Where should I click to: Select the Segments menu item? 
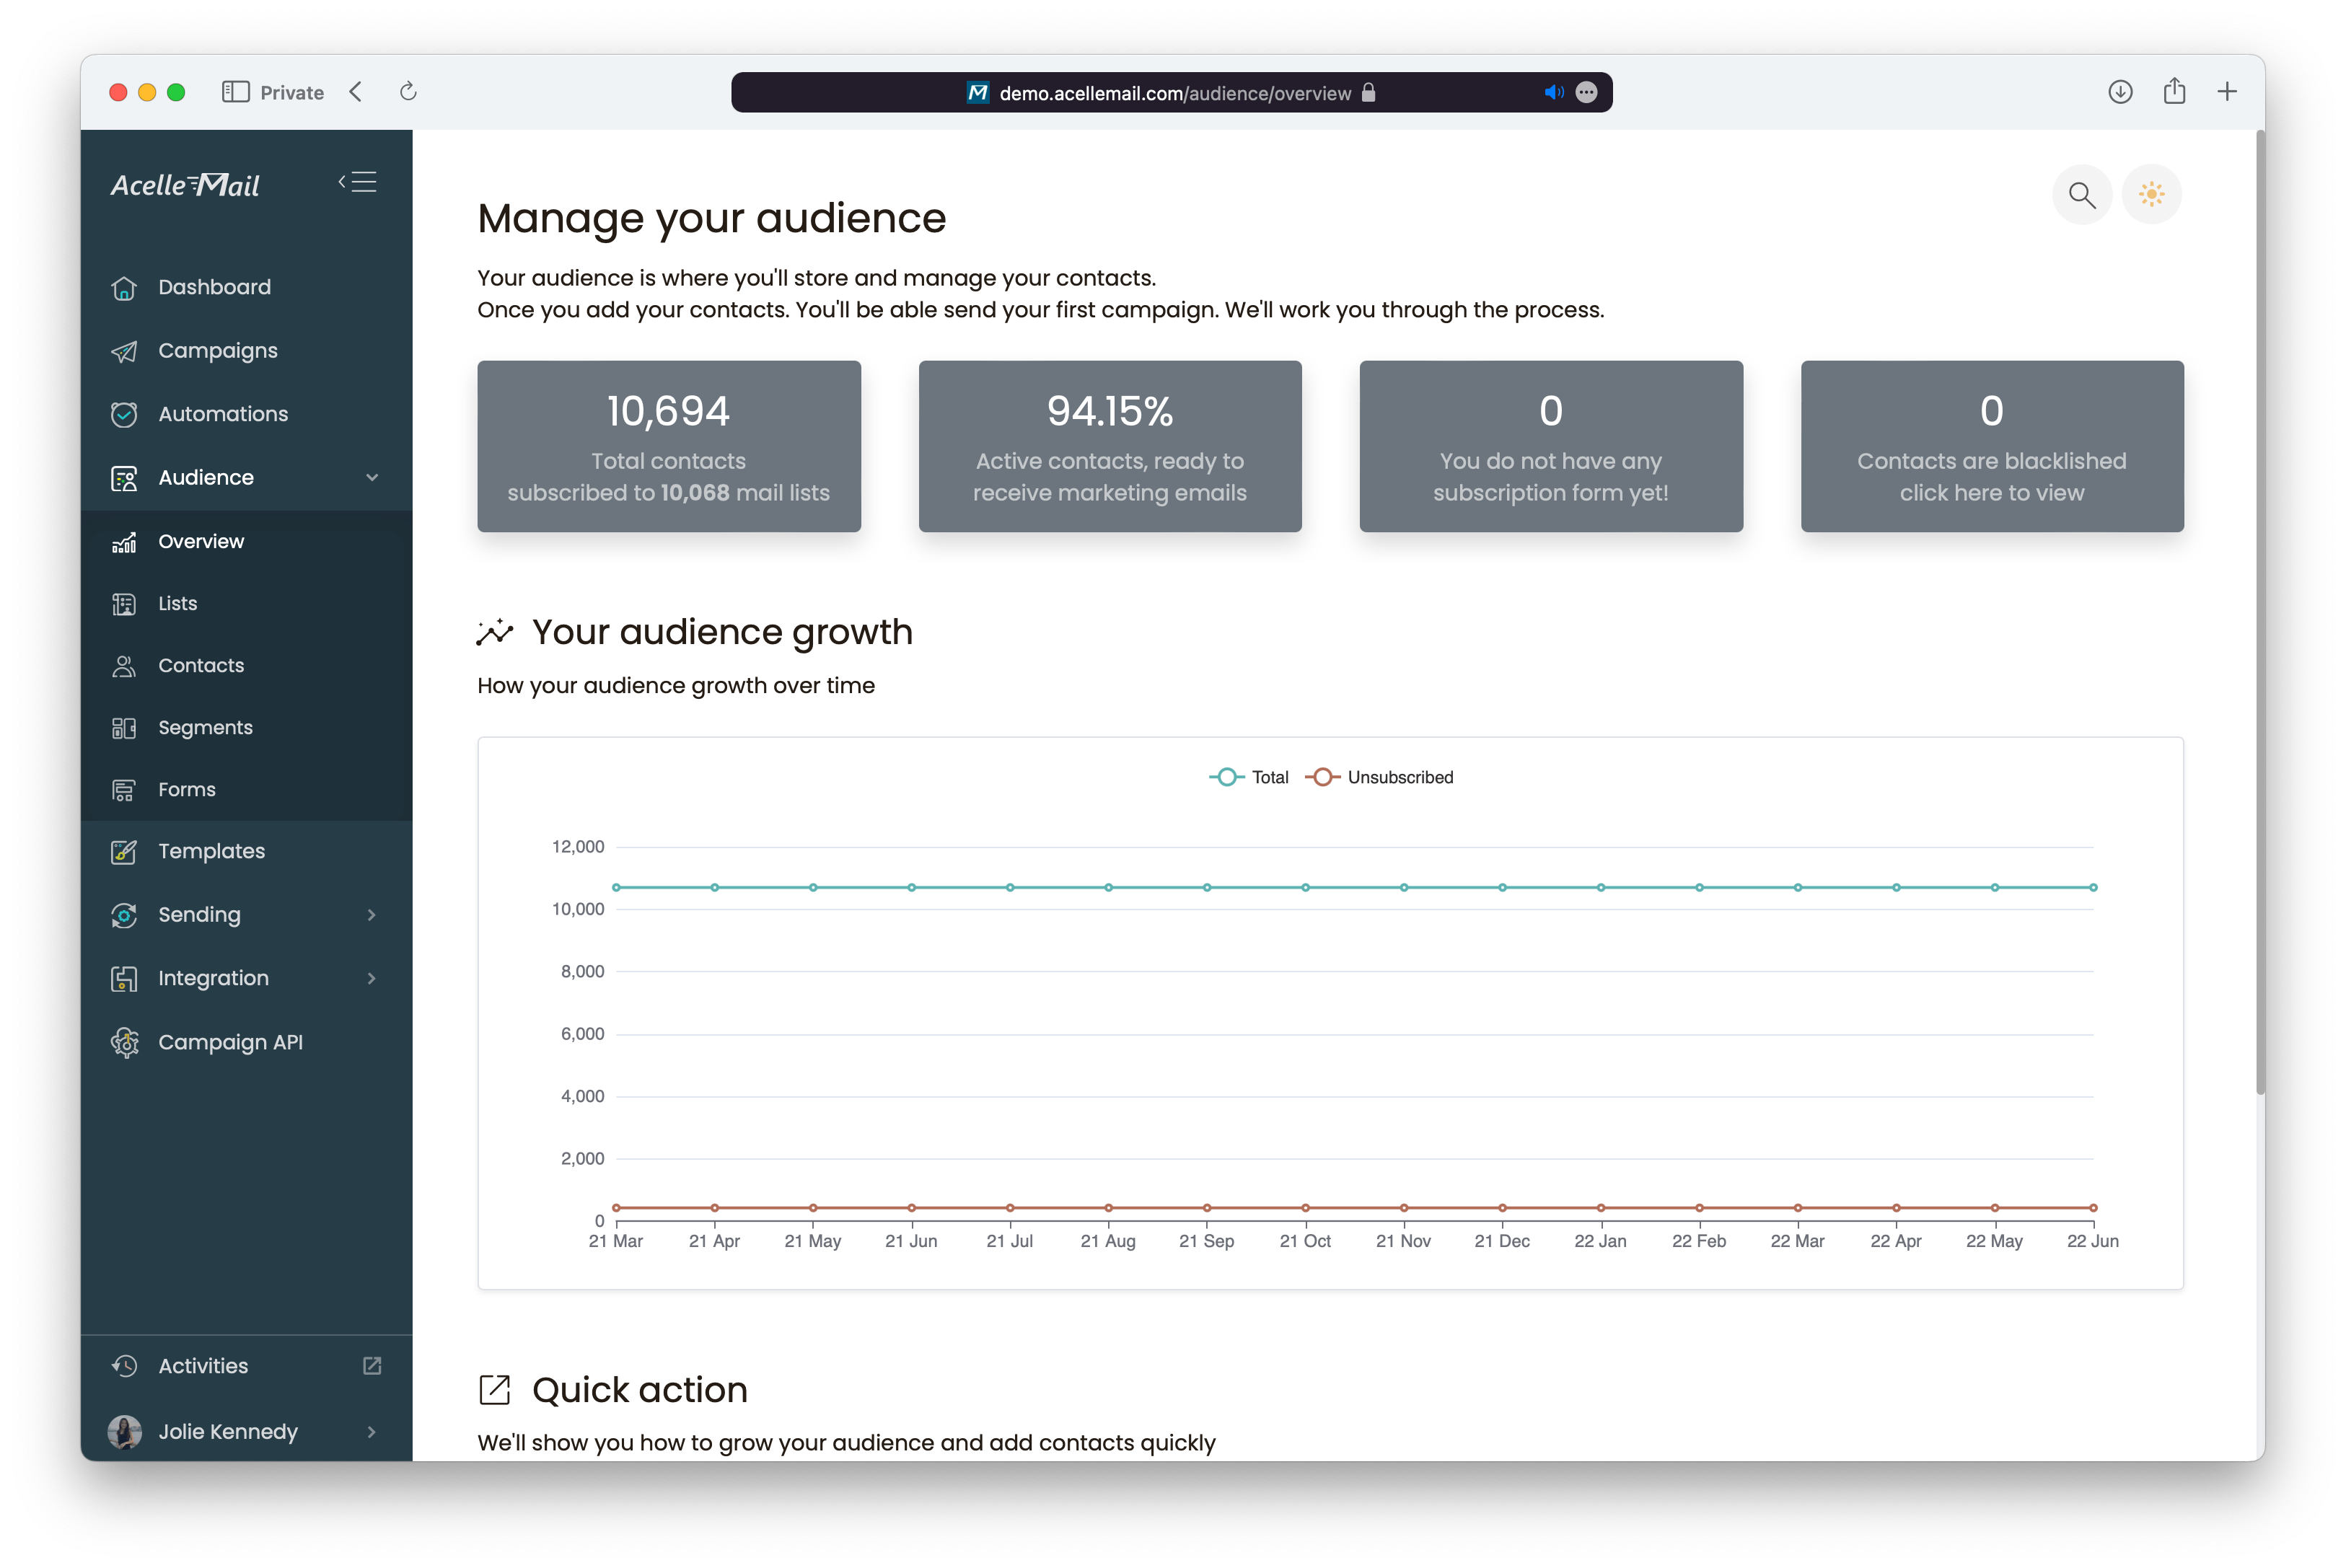tap(206, 726)
